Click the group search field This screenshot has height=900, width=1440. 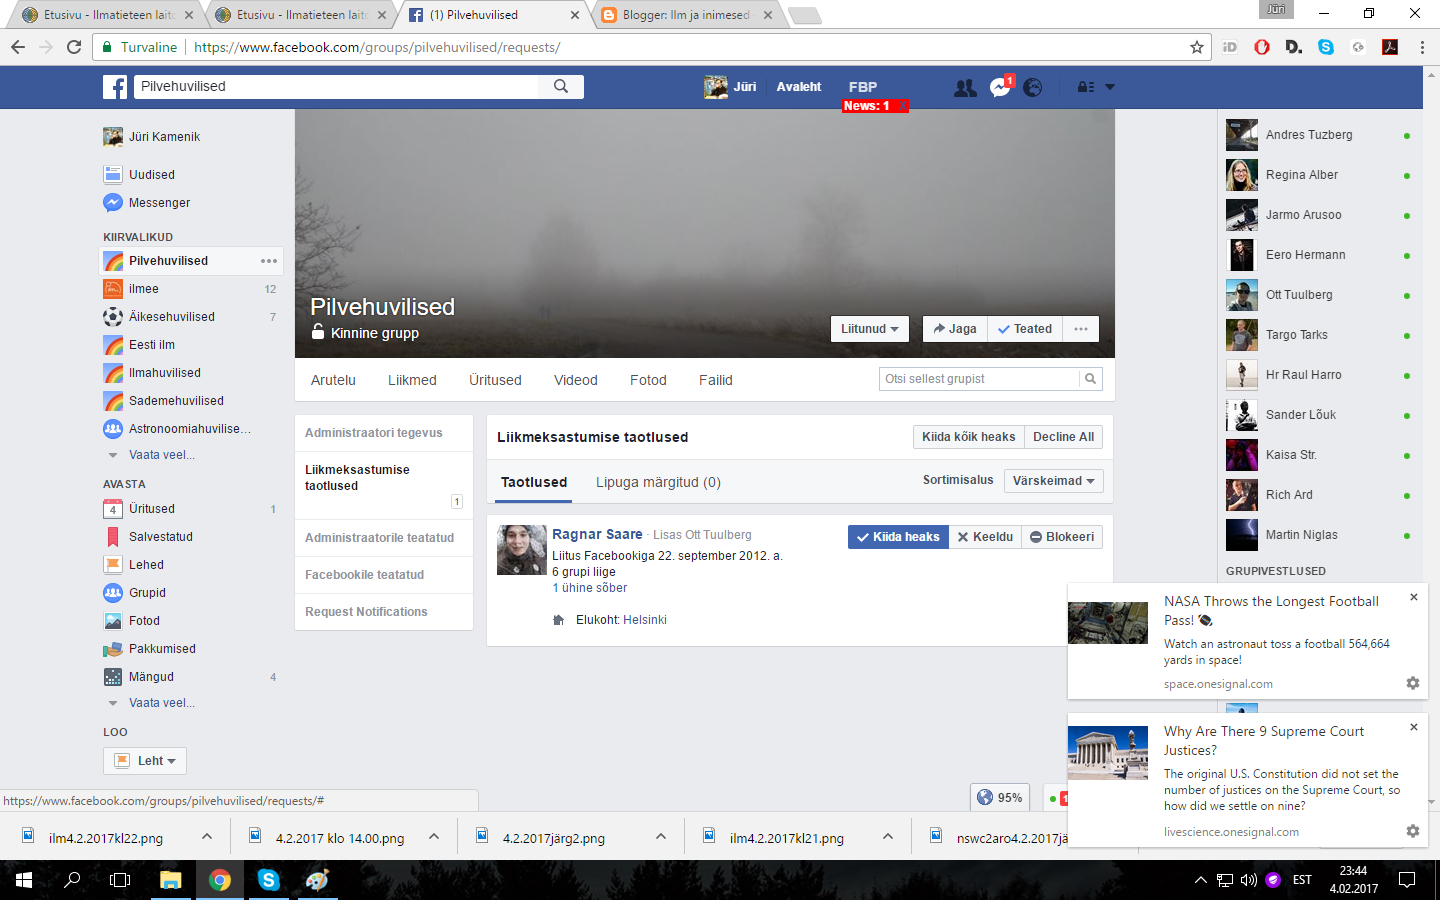(x=979, y=379)
